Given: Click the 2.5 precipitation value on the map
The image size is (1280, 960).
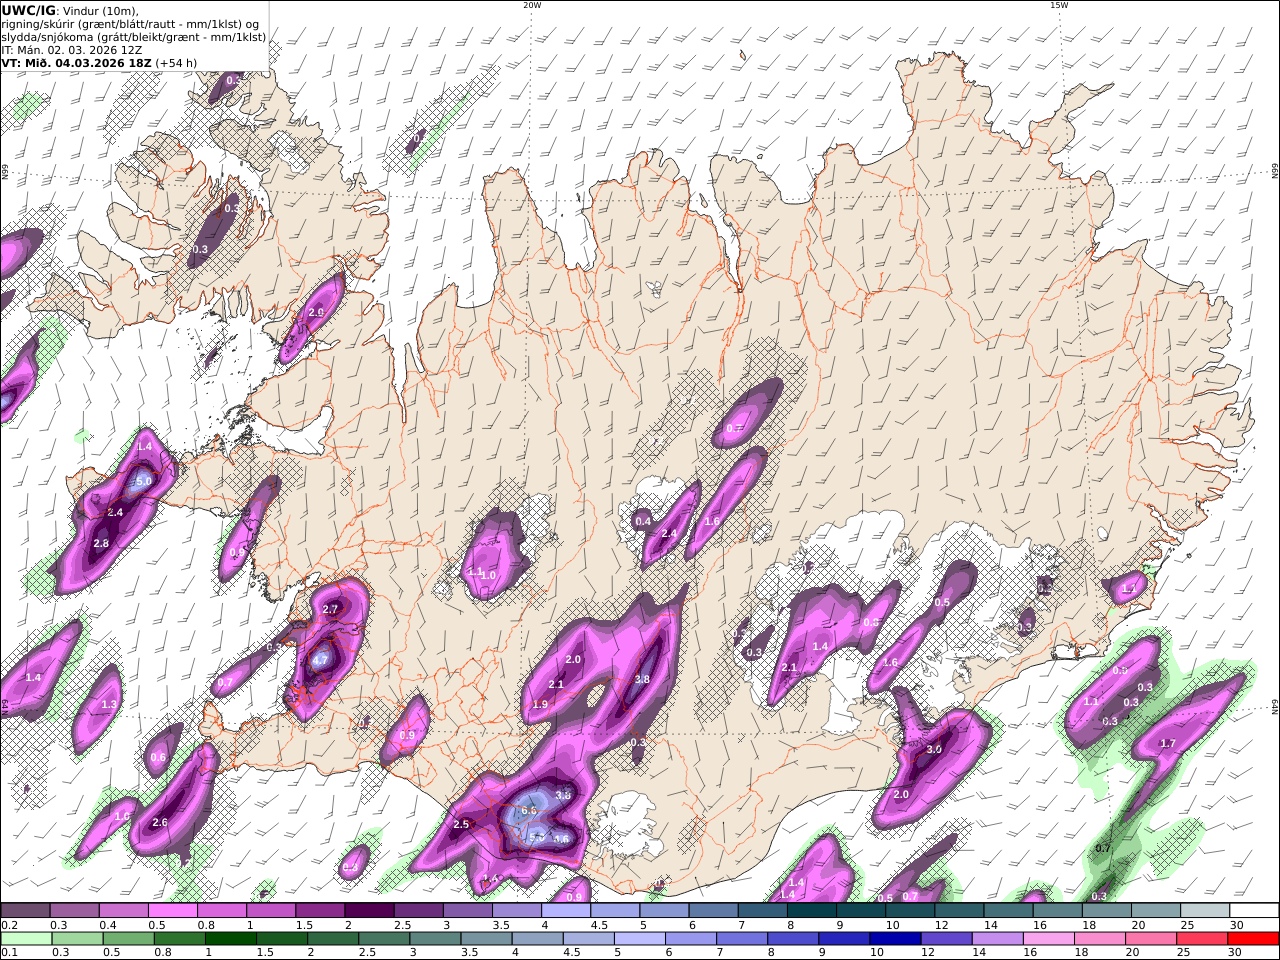Looking at the screenshot, I should 461,825.
